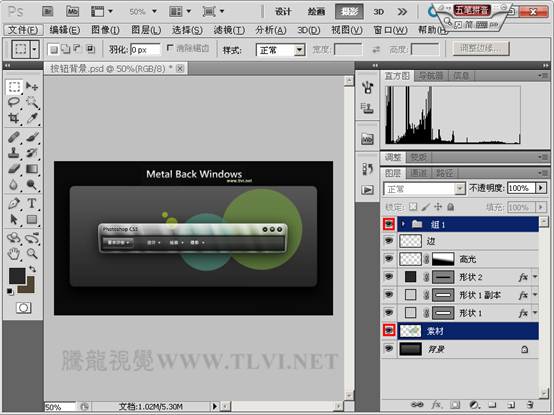Click the 调整边缘 button
554x415 pixels.
tap(481, 49)
